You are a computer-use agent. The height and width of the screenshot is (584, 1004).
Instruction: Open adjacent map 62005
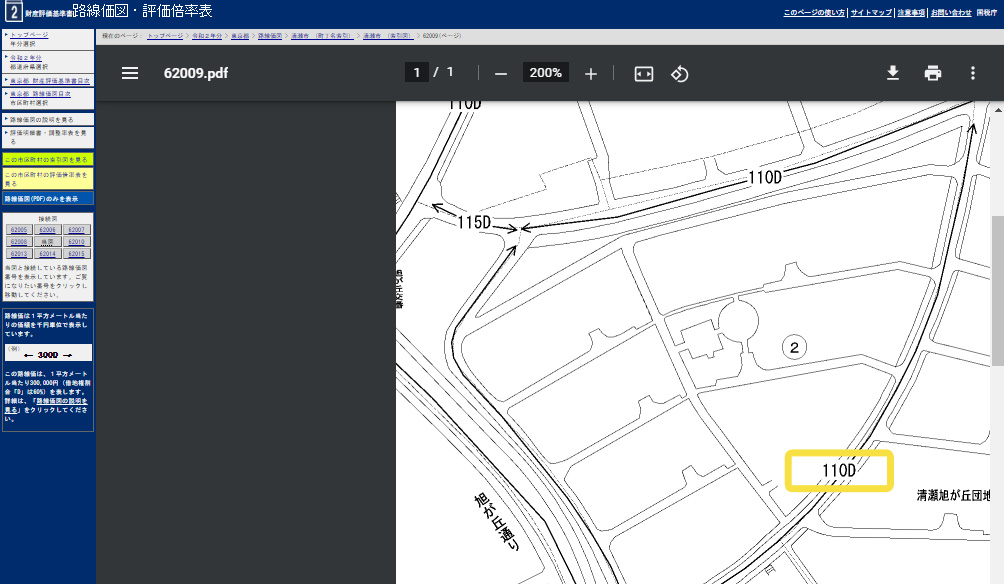click(19, 230)
